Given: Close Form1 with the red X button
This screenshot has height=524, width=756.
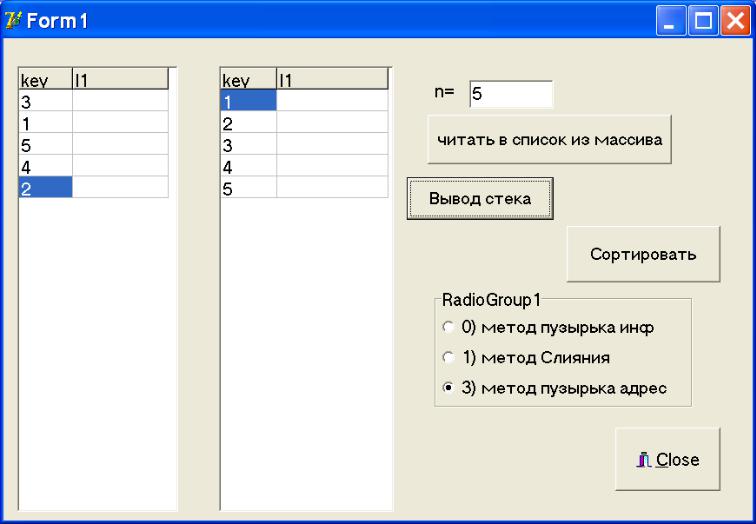Looking at the screenshot, I should pyautogui.click(x=735, y=21).
